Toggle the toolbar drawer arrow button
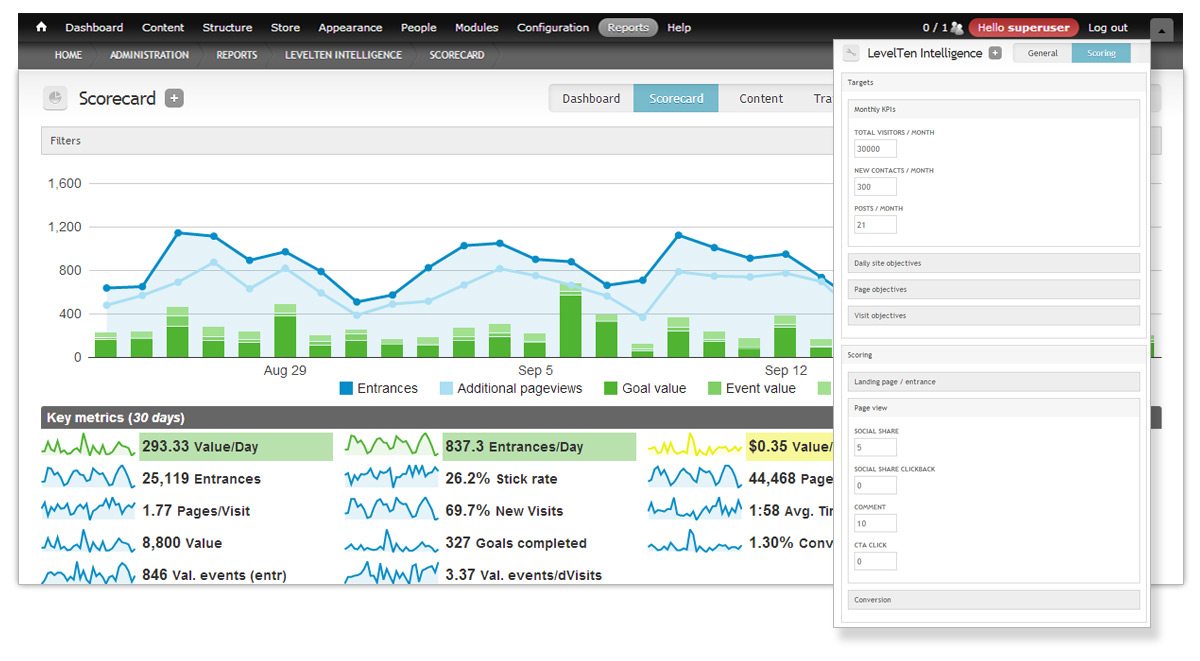This screenshot has width=1200, height=661. pyautogui.click(x=1161, y=29)
